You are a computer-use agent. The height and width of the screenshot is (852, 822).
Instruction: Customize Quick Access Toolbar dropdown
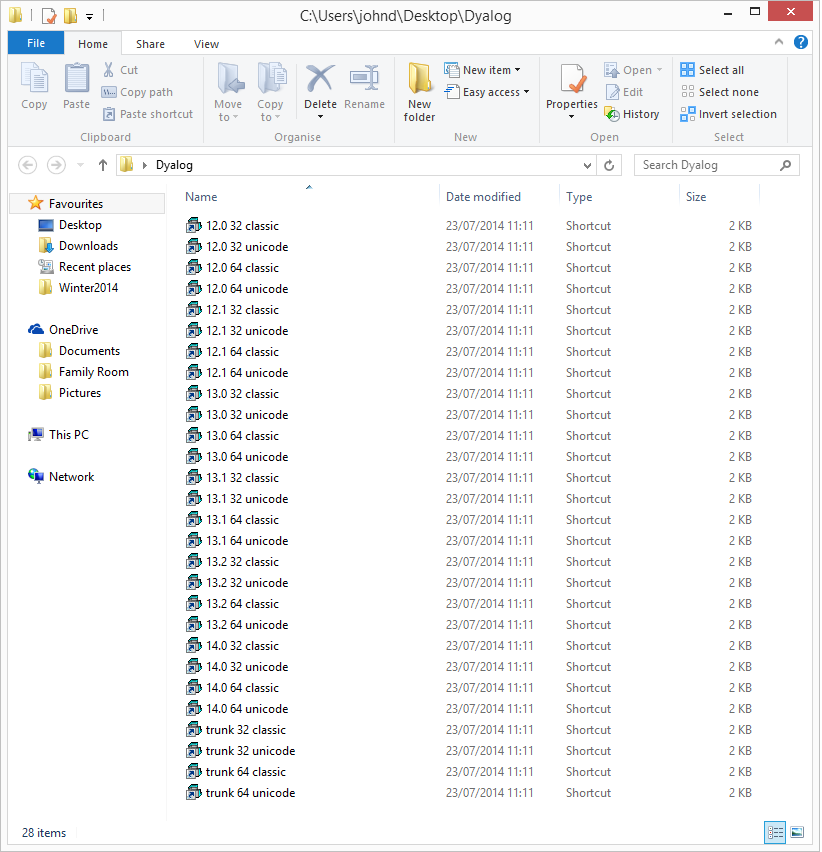click(x=89, y=17)
